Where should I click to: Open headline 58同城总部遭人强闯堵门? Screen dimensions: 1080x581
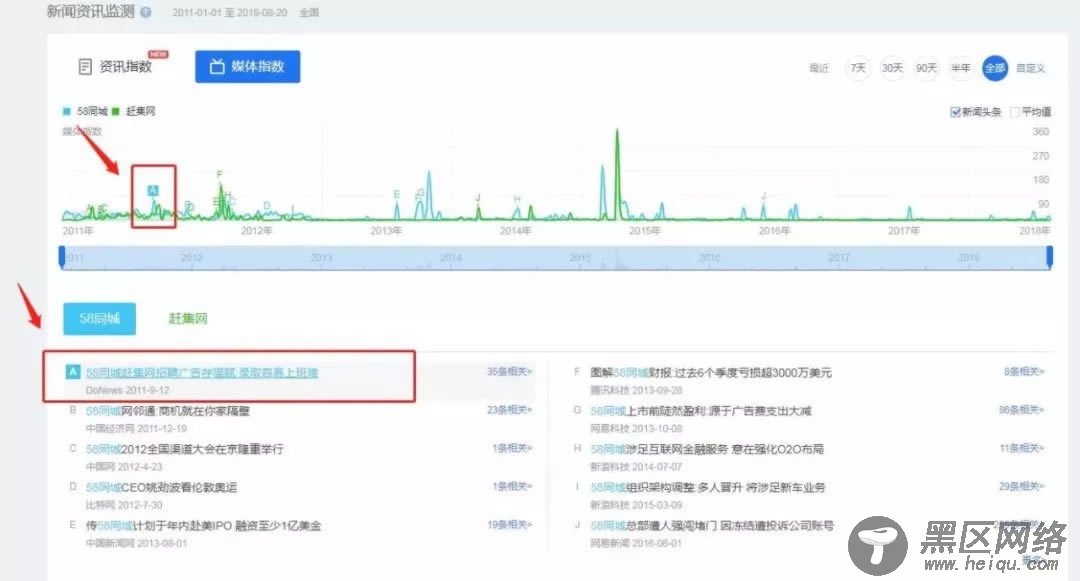point(712,525)
